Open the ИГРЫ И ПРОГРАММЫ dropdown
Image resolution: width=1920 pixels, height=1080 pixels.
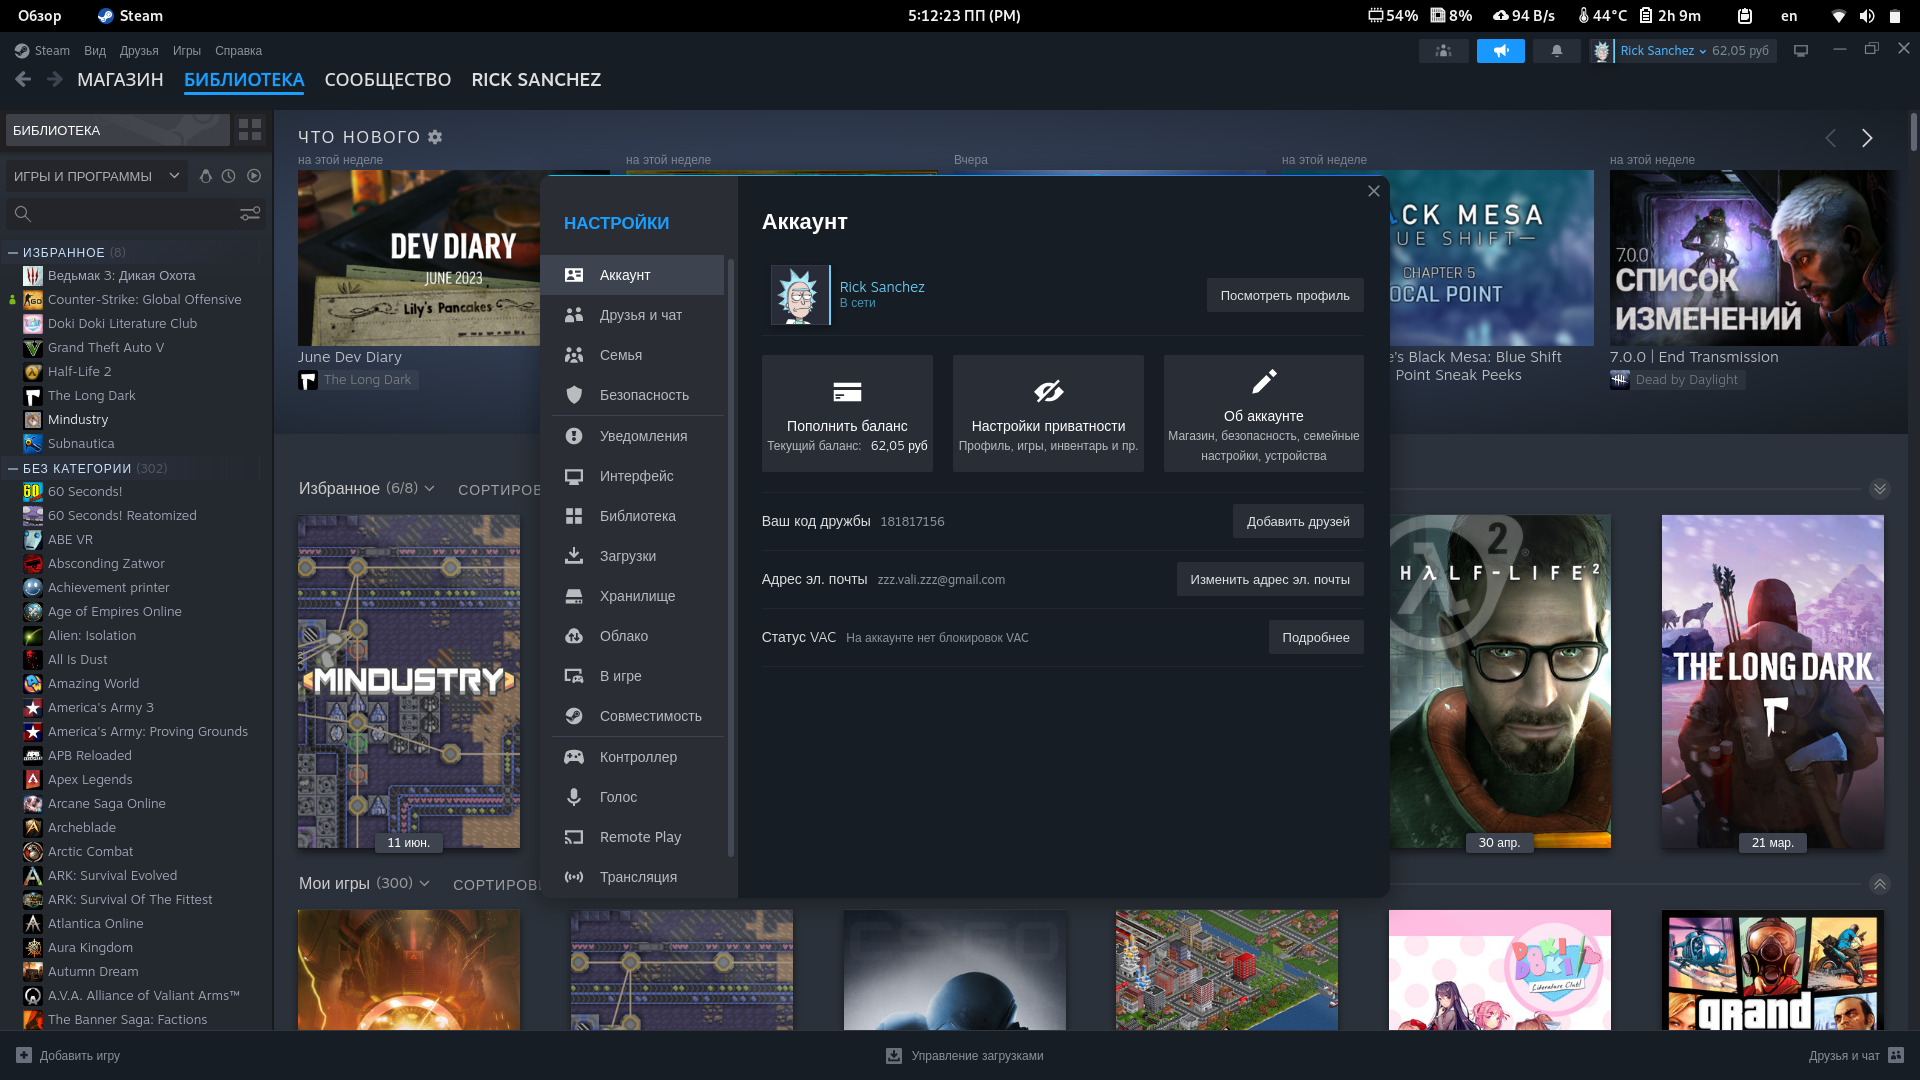pos(96,176)
